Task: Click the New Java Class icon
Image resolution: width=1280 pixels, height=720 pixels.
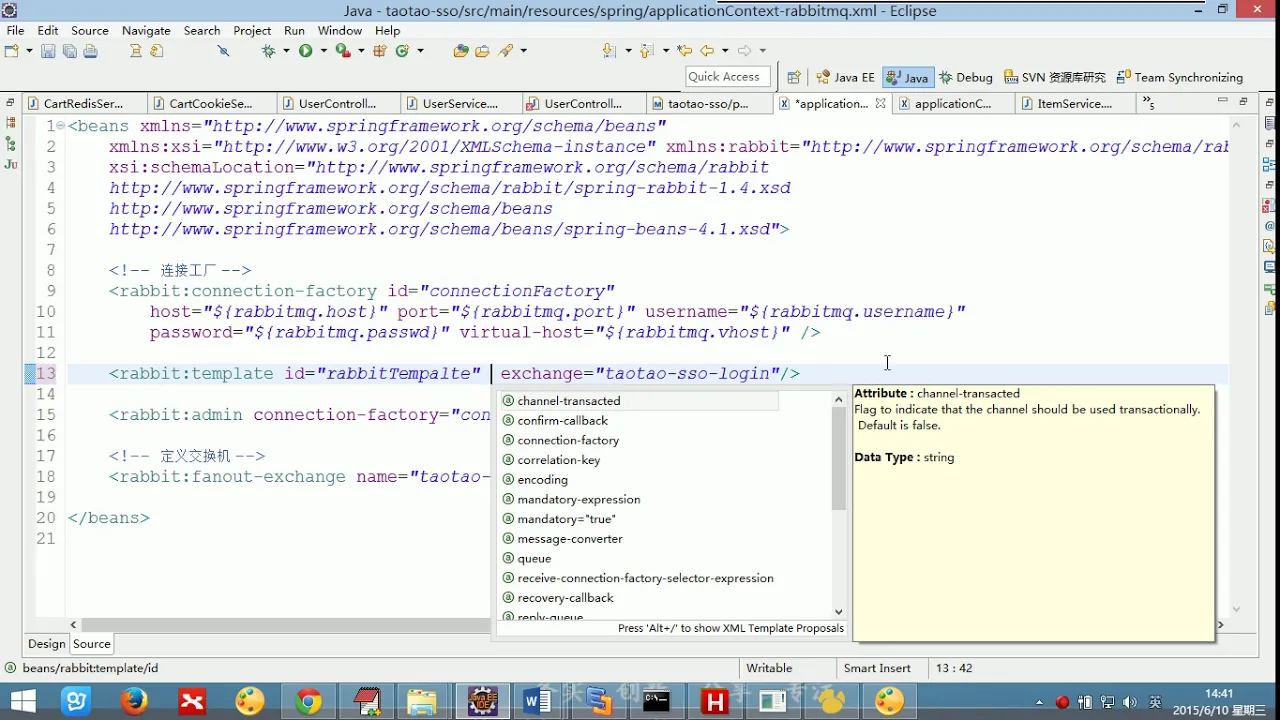Action: click(402, 51)
